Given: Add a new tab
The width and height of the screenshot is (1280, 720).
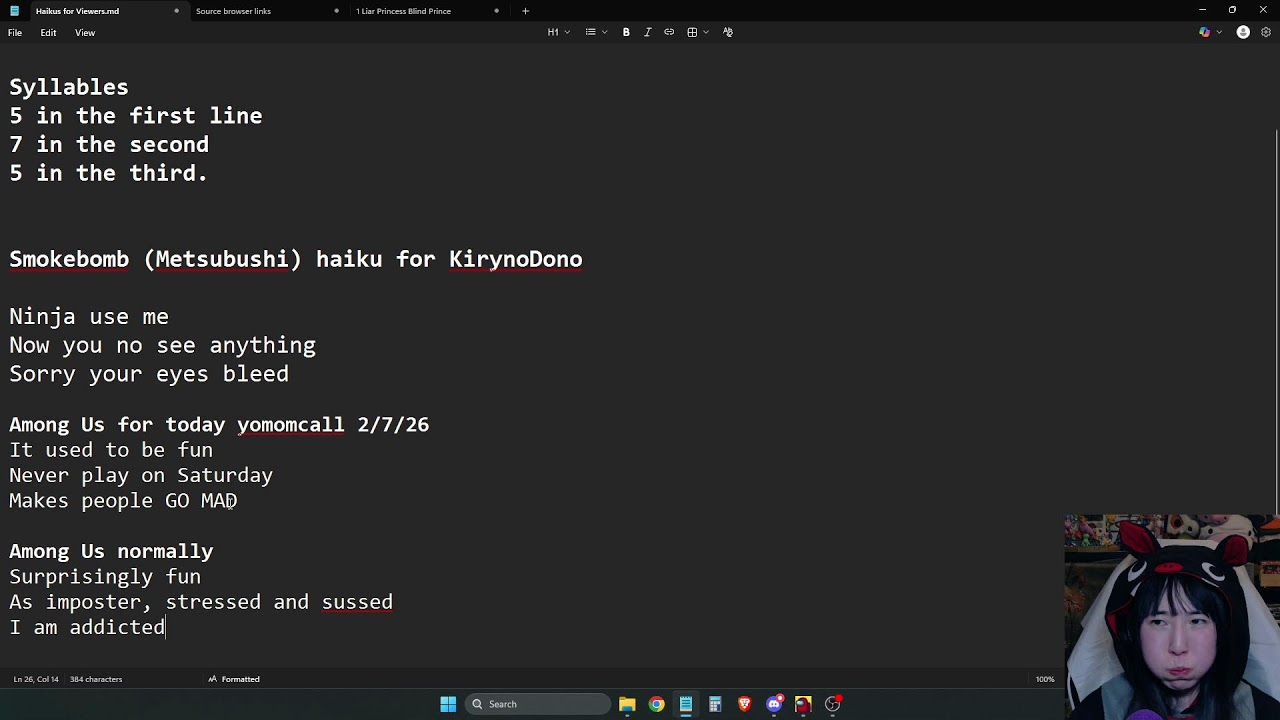Looking at the screenshot, I should click(525, 11).
